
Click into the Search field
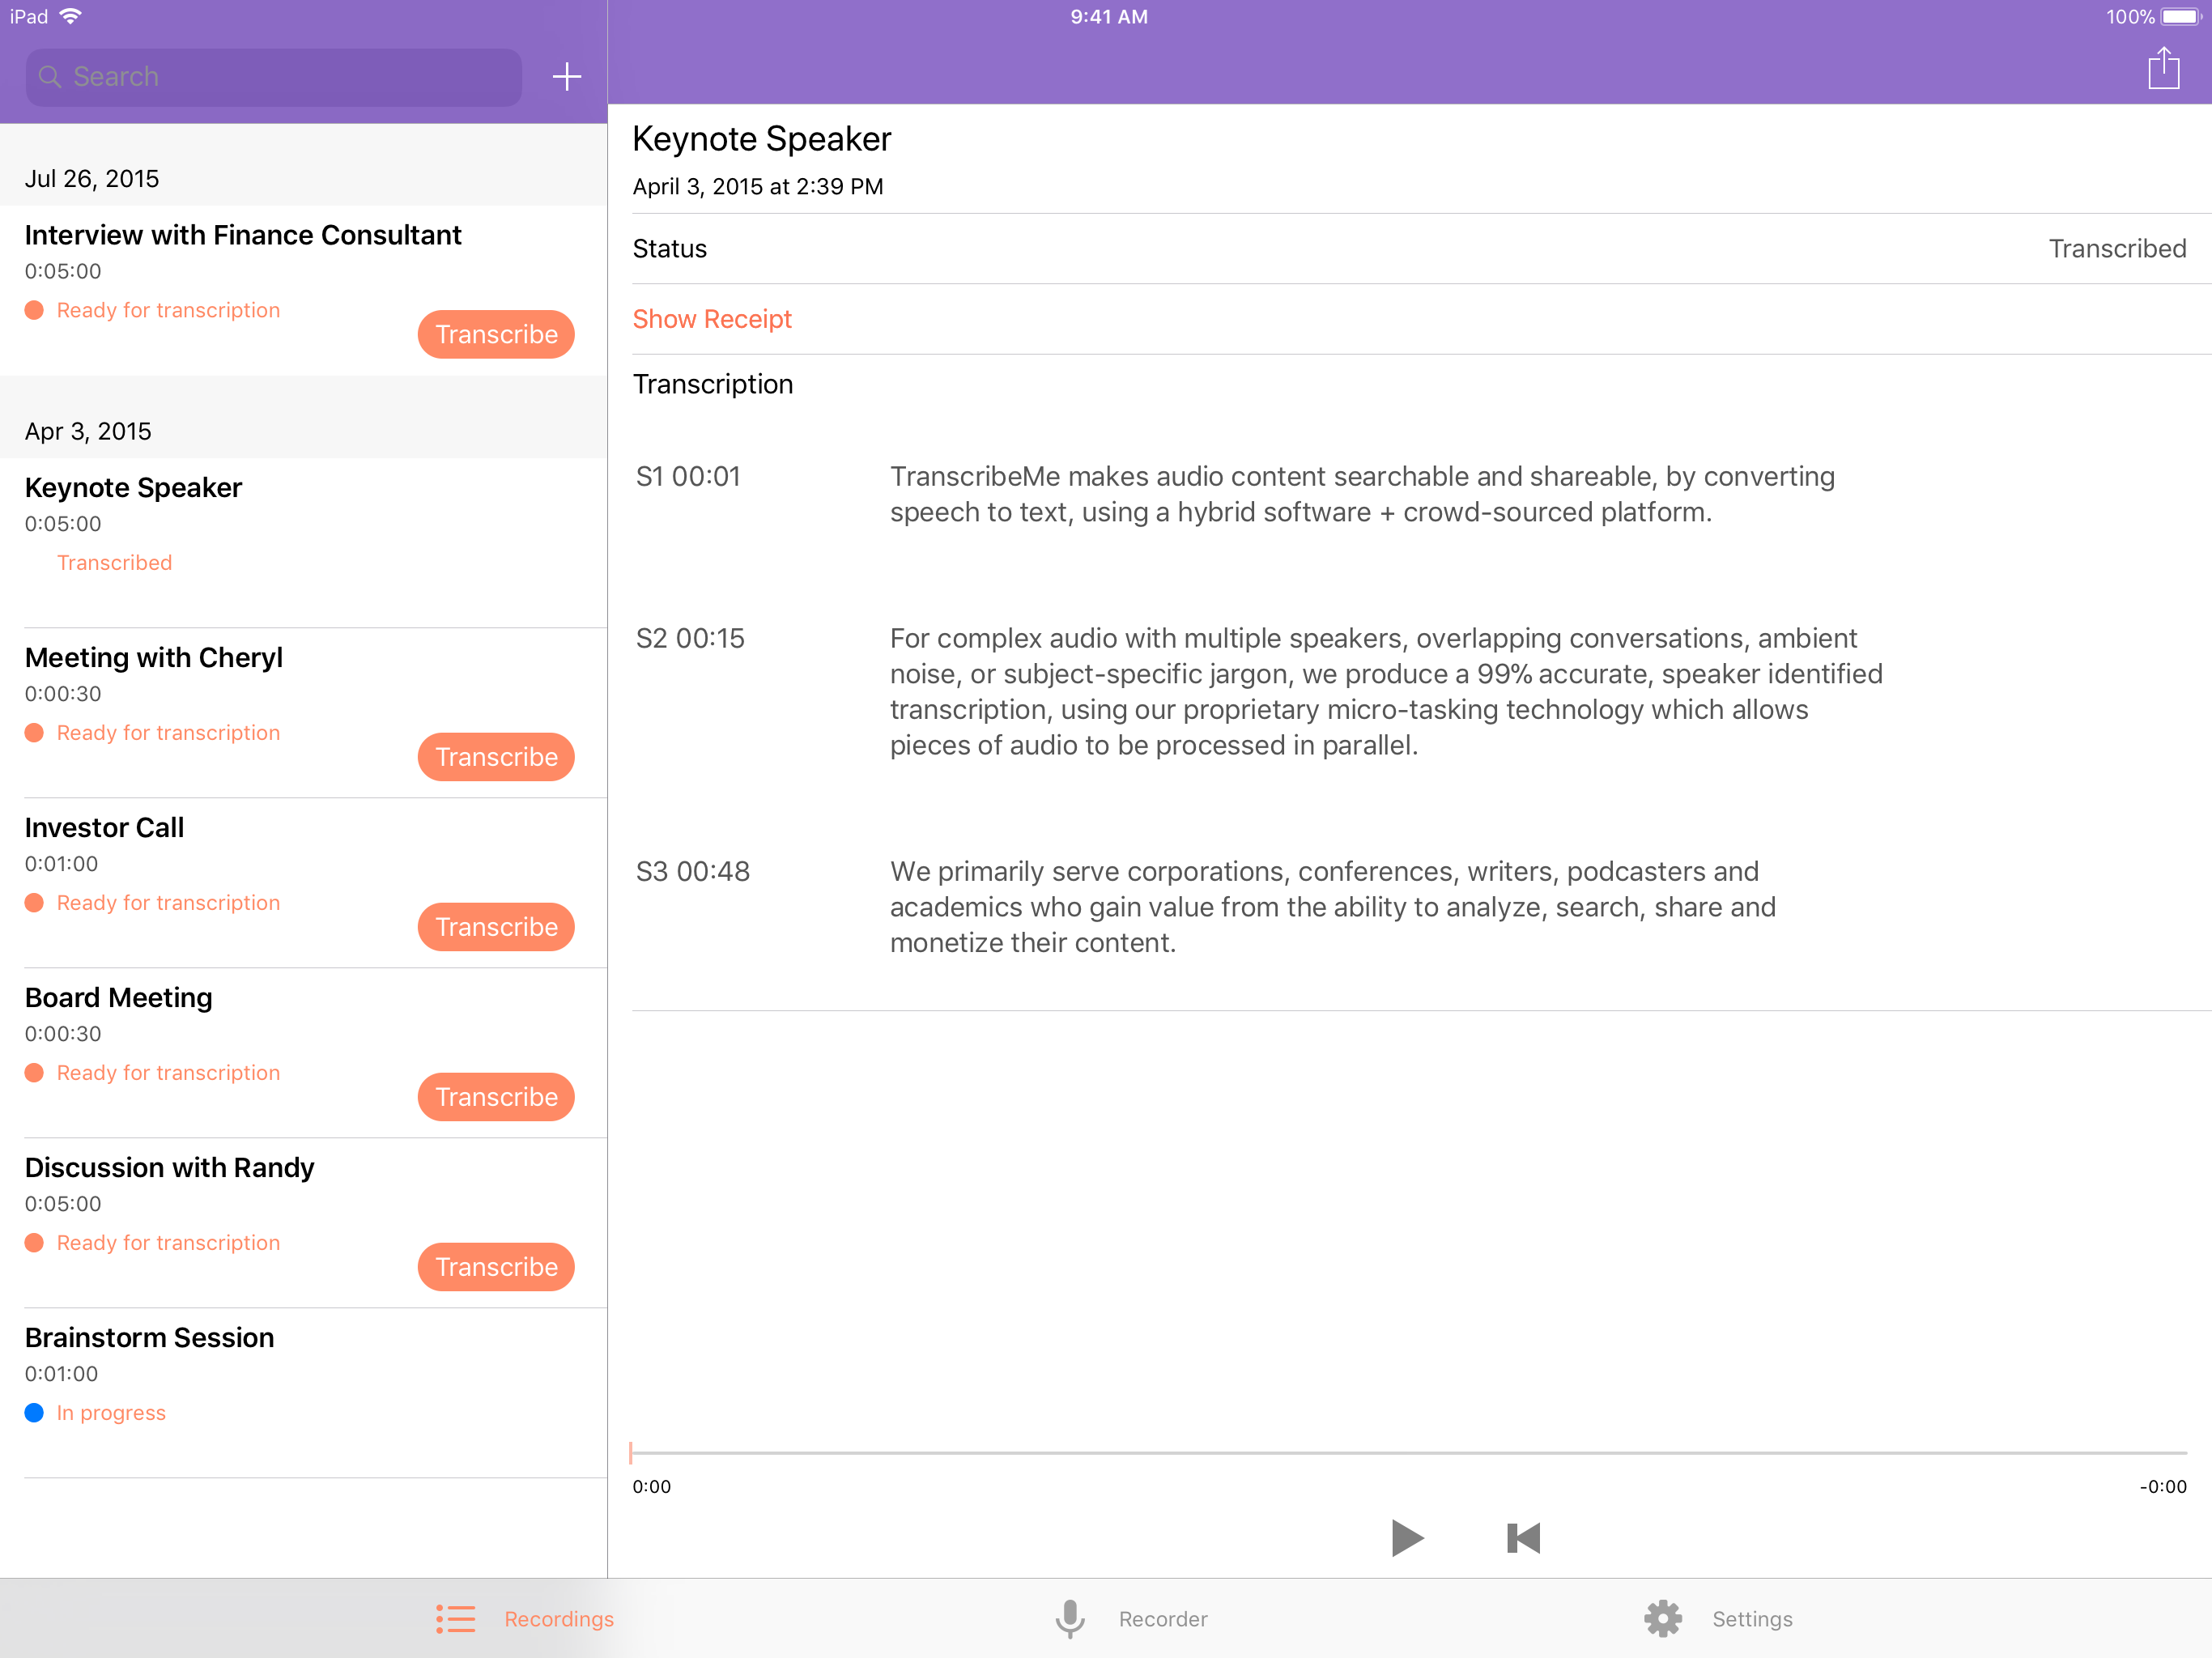pyautogui.click(x=274, y=77)
